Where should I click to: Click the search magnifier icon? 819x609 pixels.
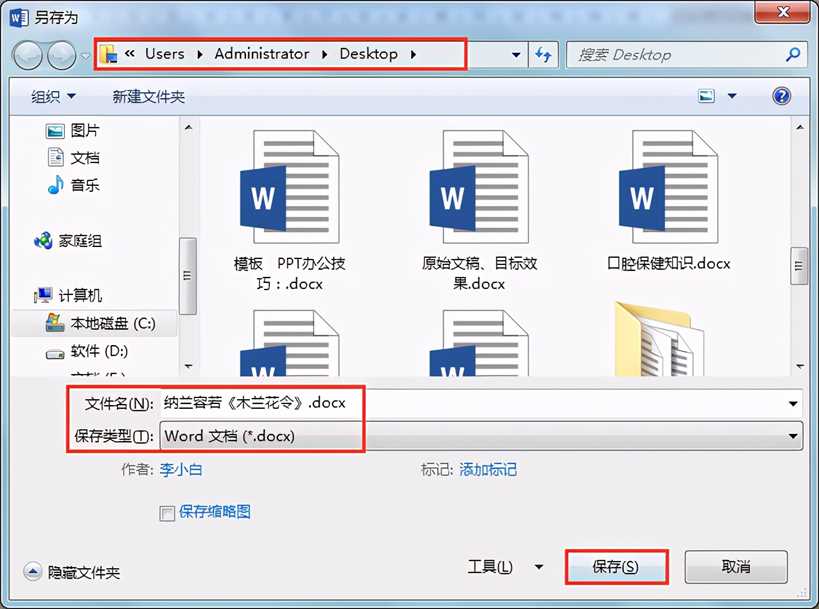pos(793,55)
